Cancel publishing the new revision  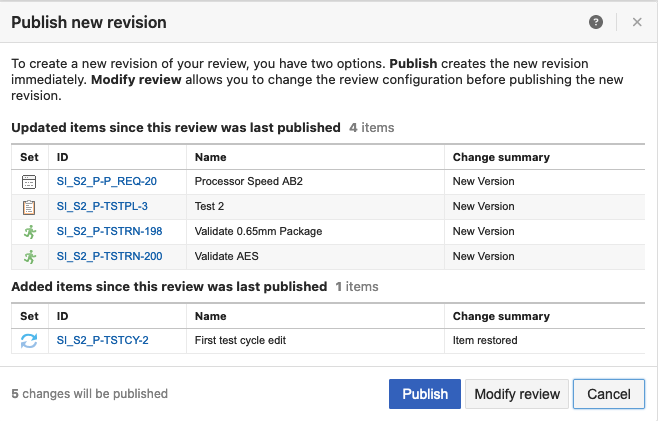coord(608,394)
